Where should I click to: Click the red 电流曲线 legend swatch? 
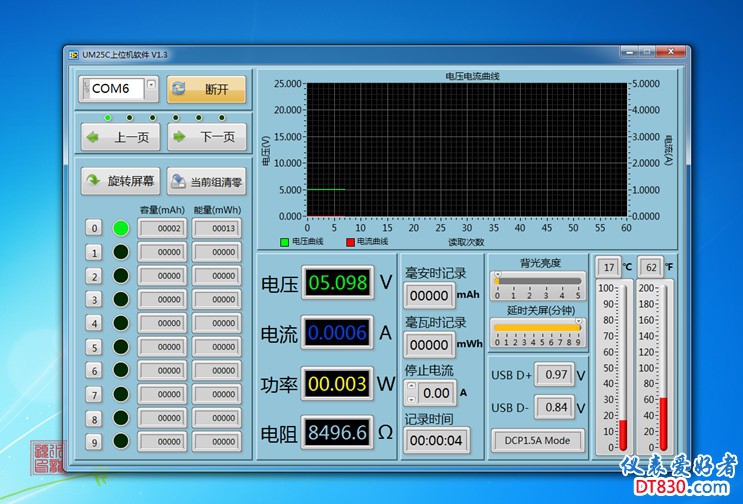(x=350, y=242)
